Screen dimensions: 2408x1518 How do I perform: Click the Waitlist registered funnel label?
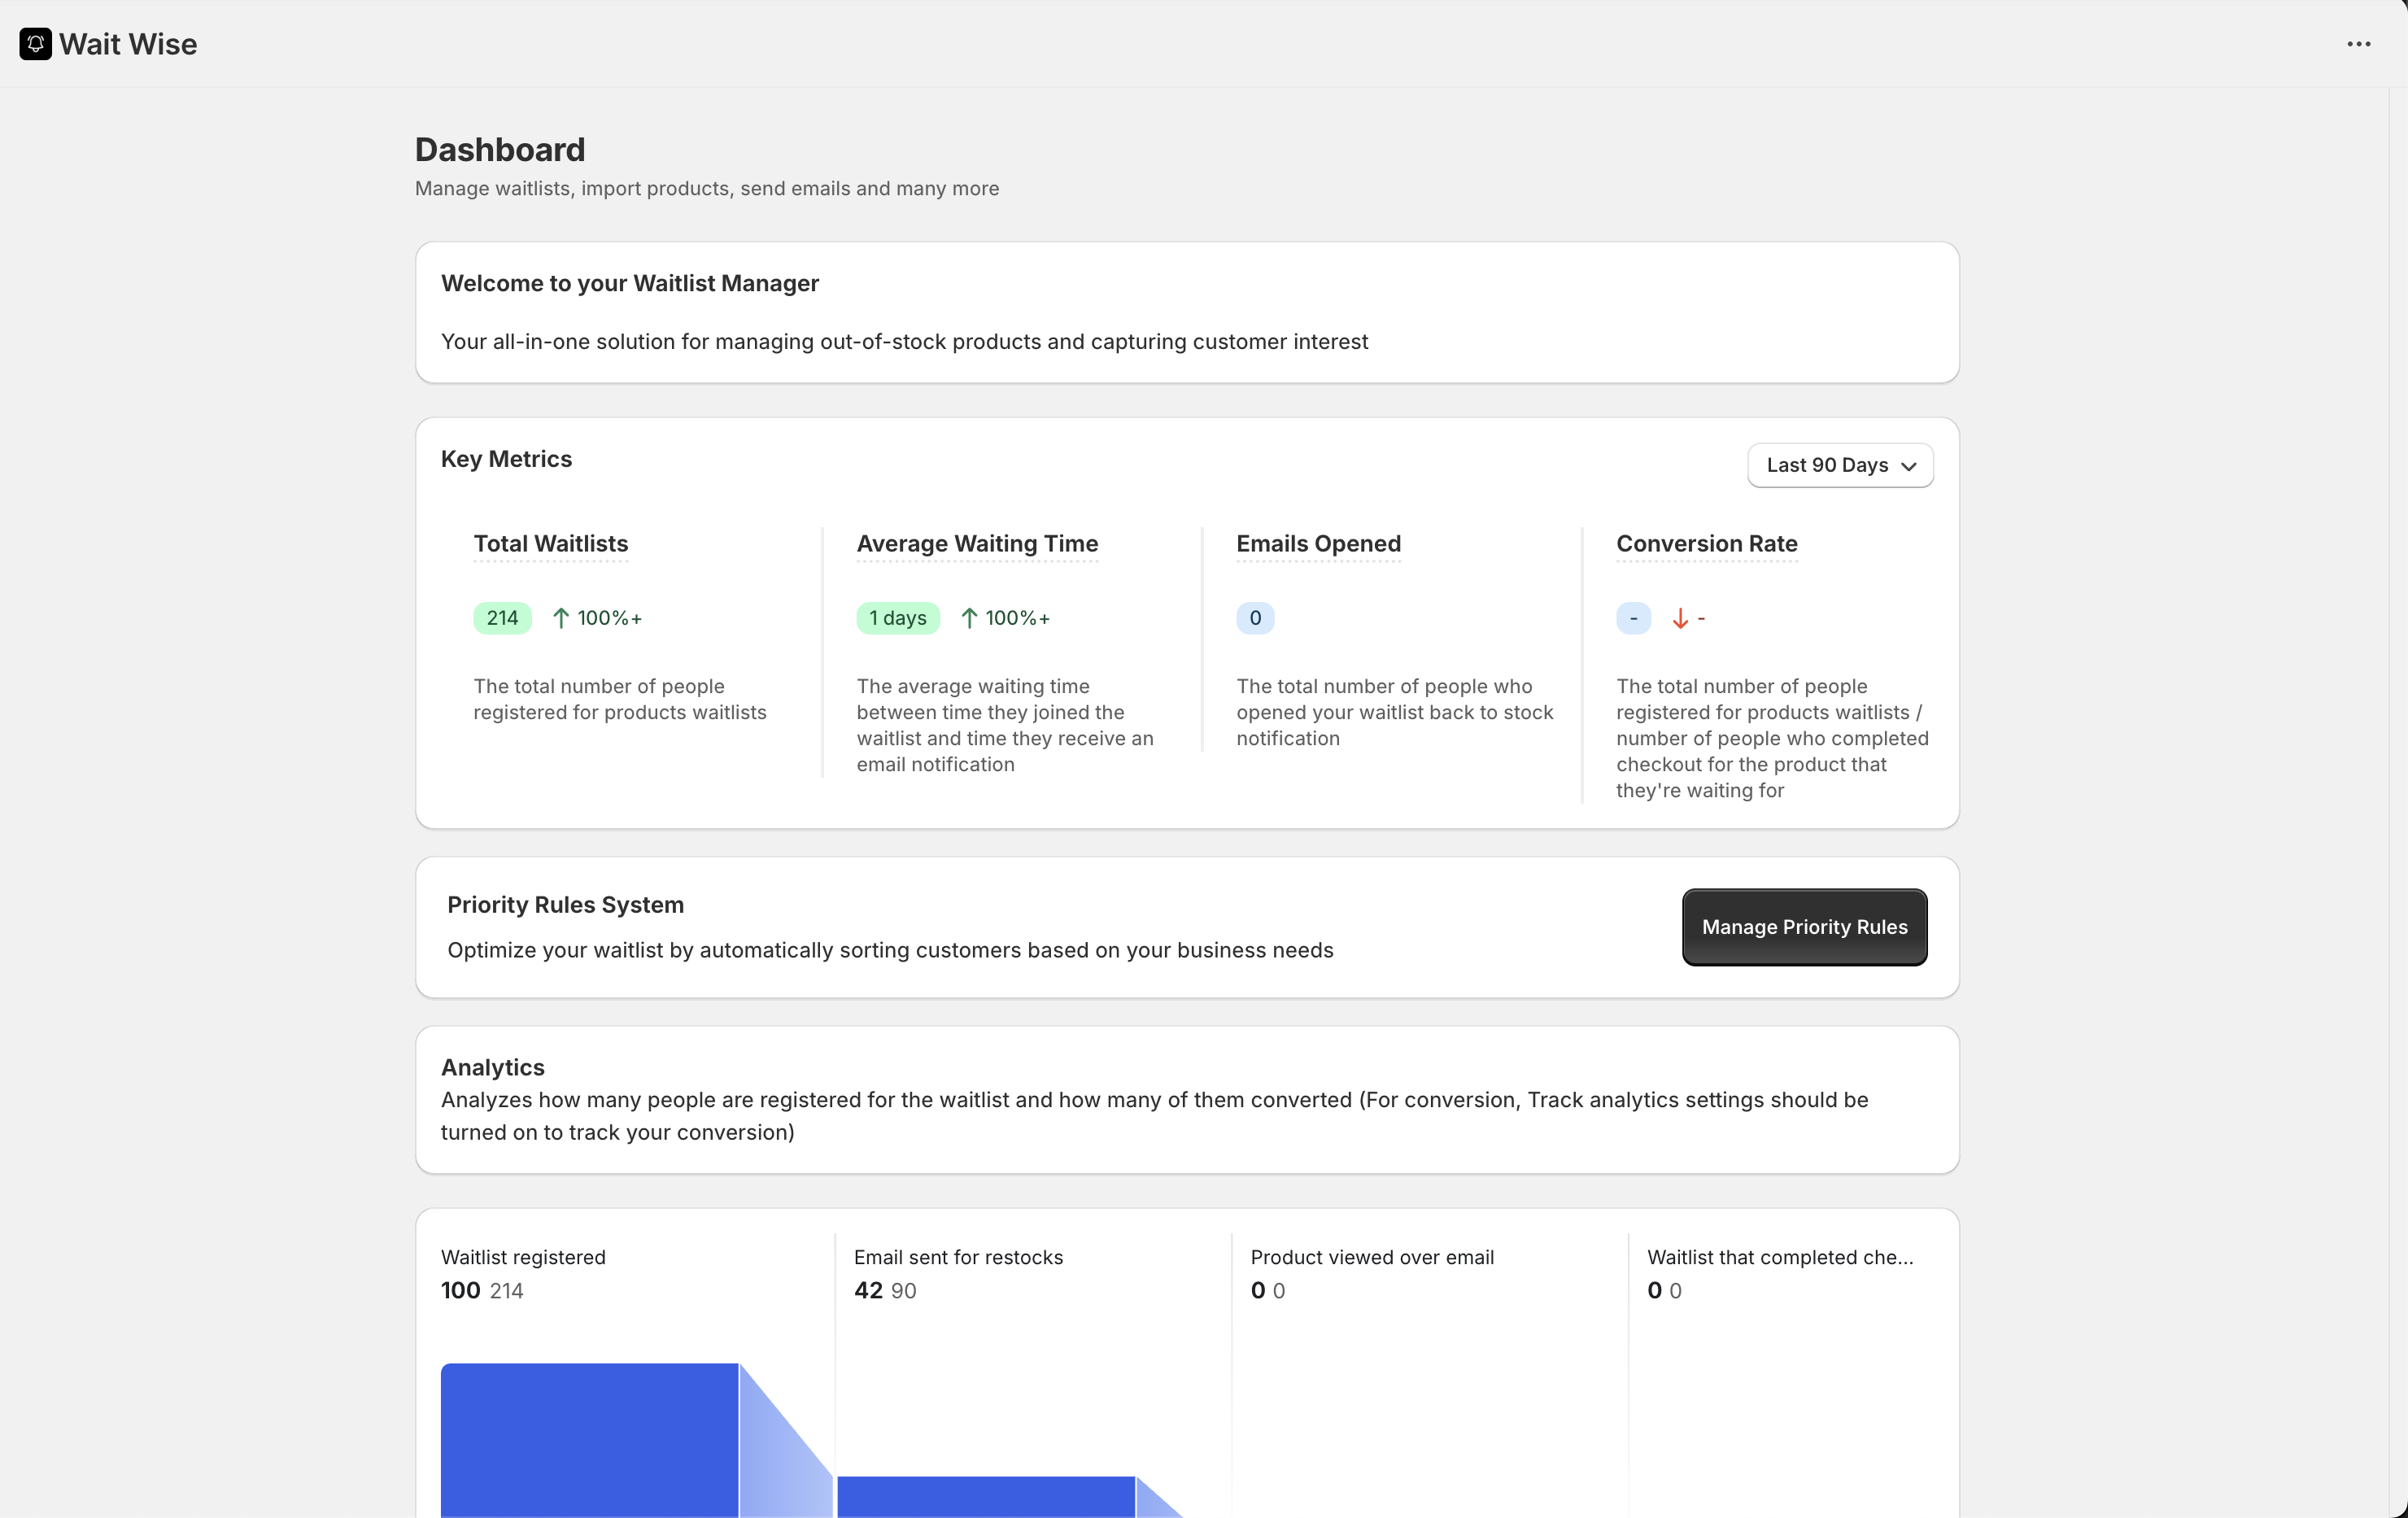tap(523, 1257)
